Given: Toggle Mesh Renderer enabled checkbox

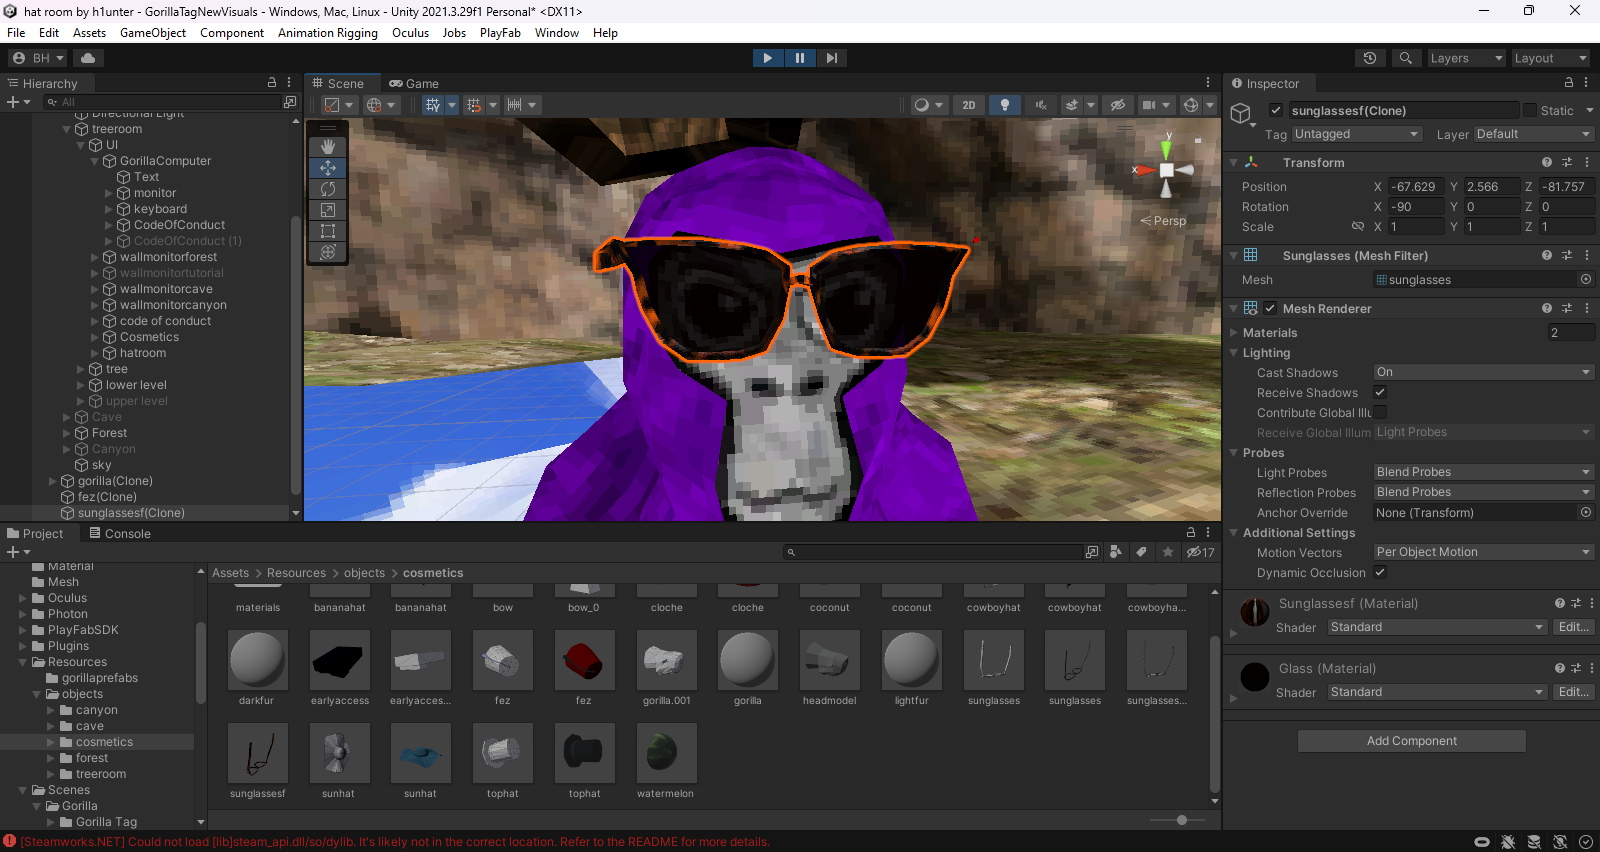Looking at the screenshot, I should 1270,308.
